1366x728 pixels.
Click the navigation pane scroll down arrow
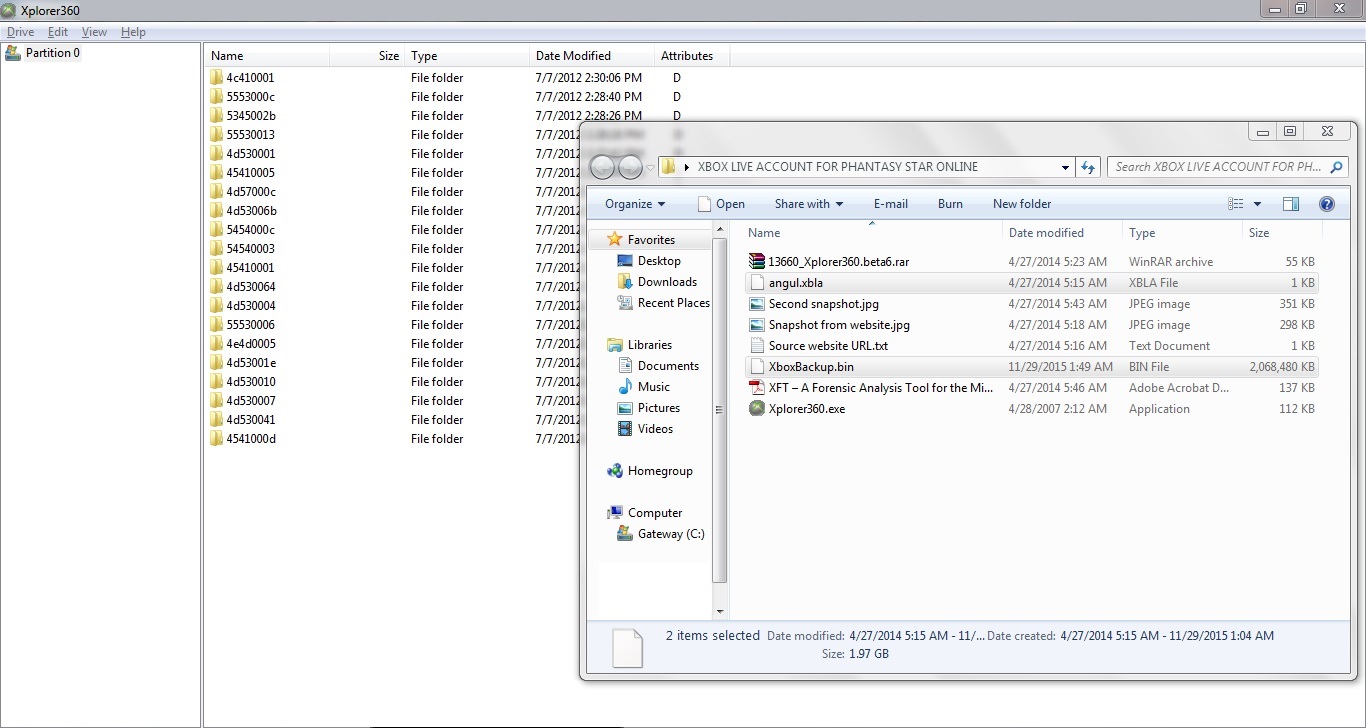pyautogui.click(x=719, y=611)
